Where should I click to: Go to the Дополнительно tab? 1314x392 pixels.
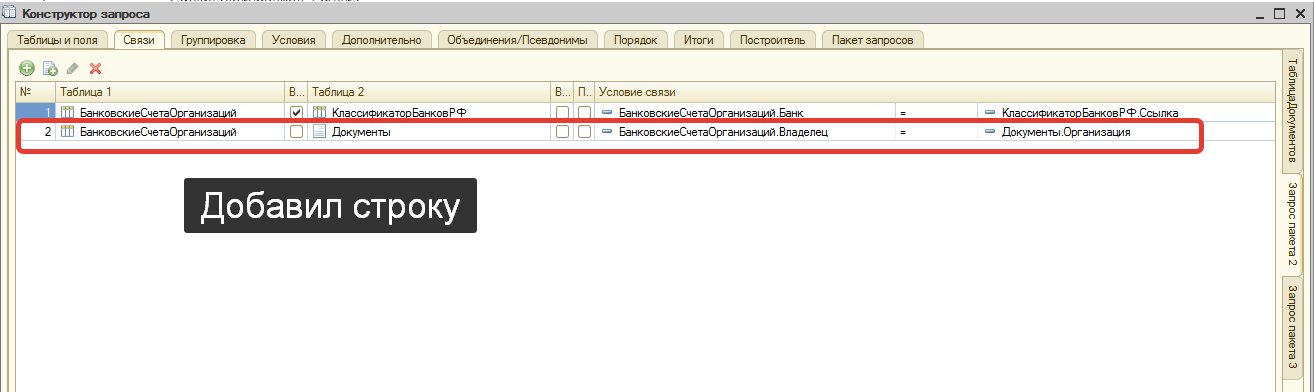(x=382, y=40)
